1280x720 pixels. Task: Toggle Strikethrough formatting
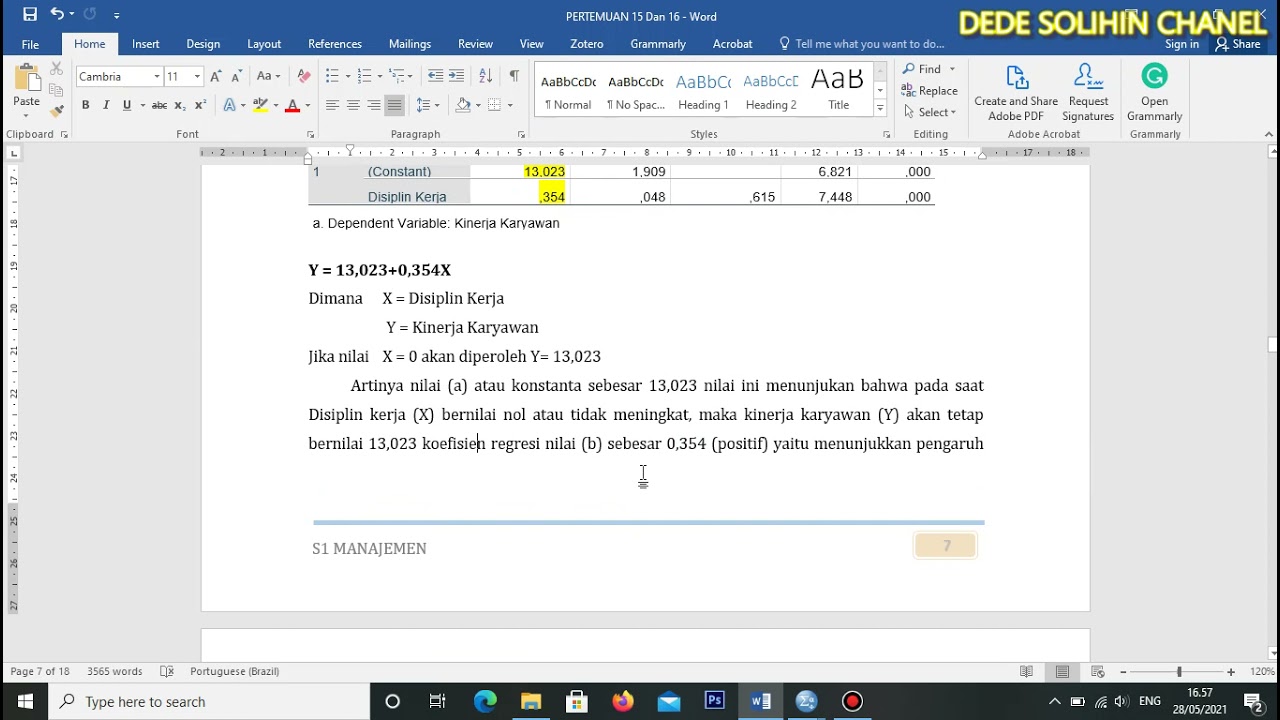159,105
